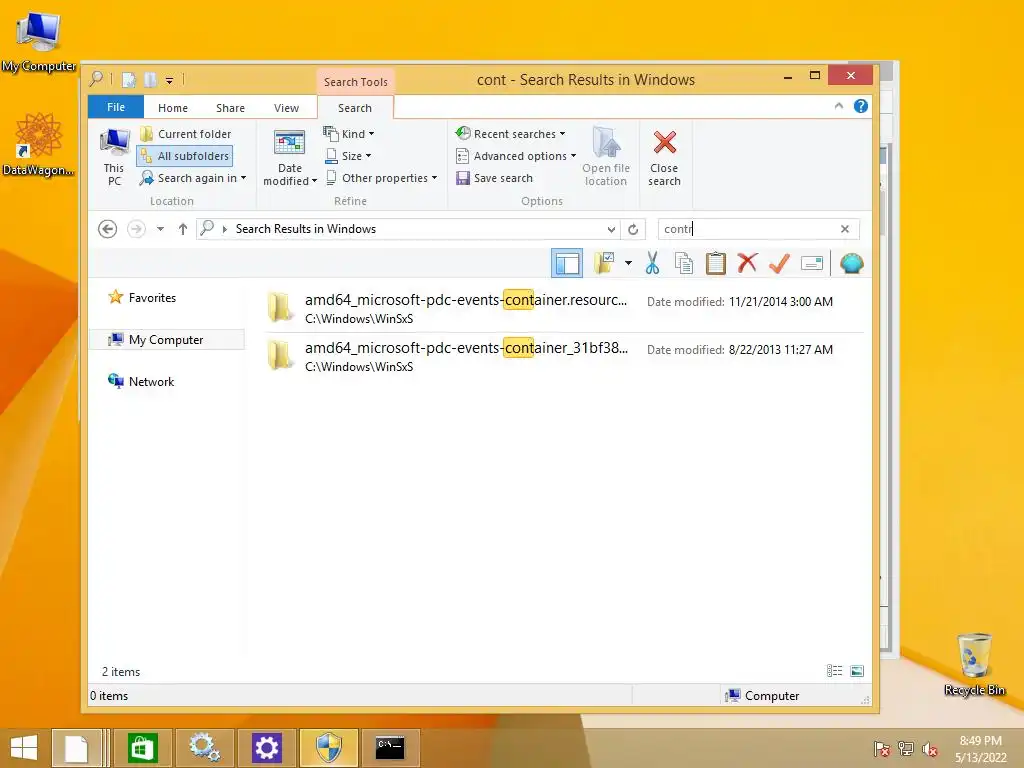Viewport: 1024px width, 768px height.
Task: Open Other properties dropdown
Action: pyautogui.click(x=381, y=178)
